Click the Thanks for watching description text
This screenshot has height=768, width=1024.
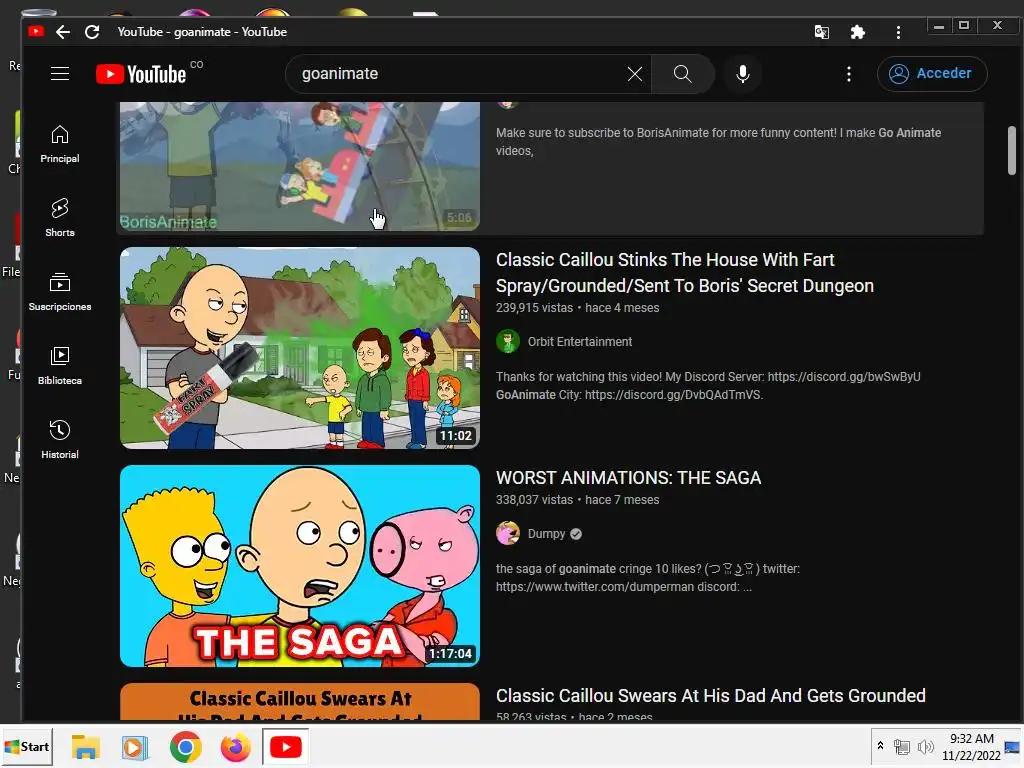tap(708, 386)
